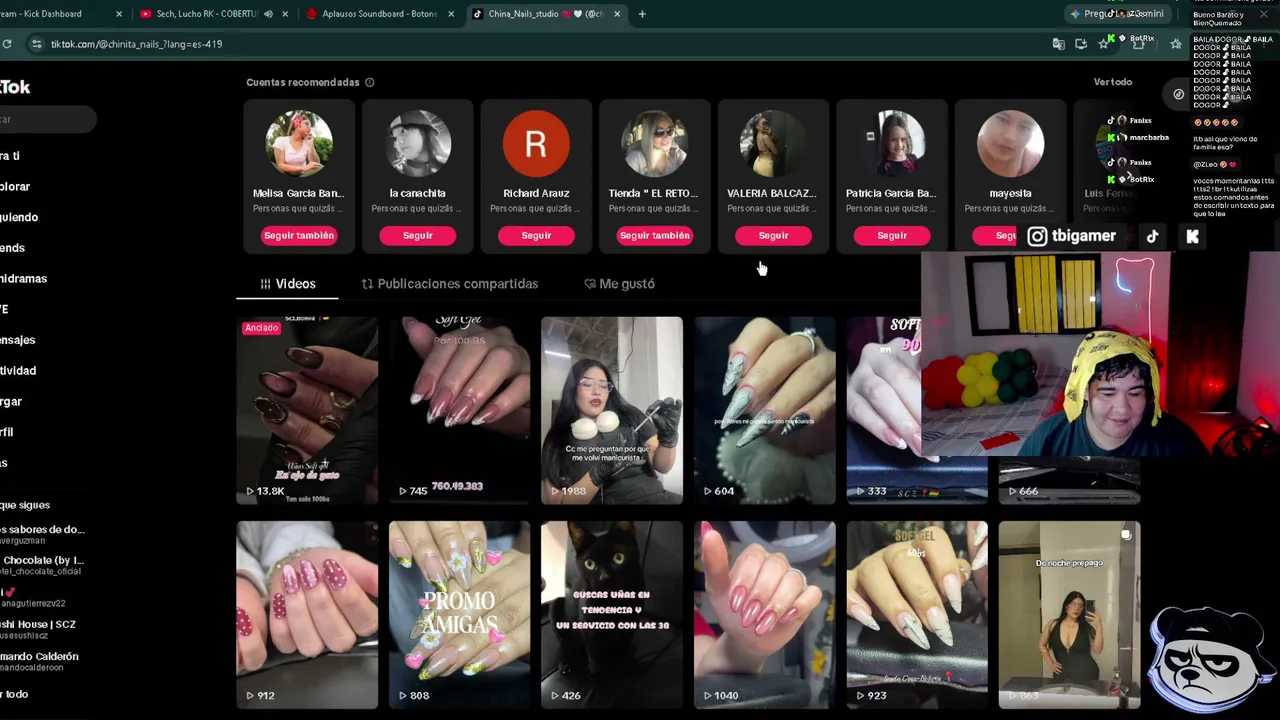The width and height of the screenshot is (1280, 720).
Task: Follow Richard Arauz
Action: coord(536,235)
